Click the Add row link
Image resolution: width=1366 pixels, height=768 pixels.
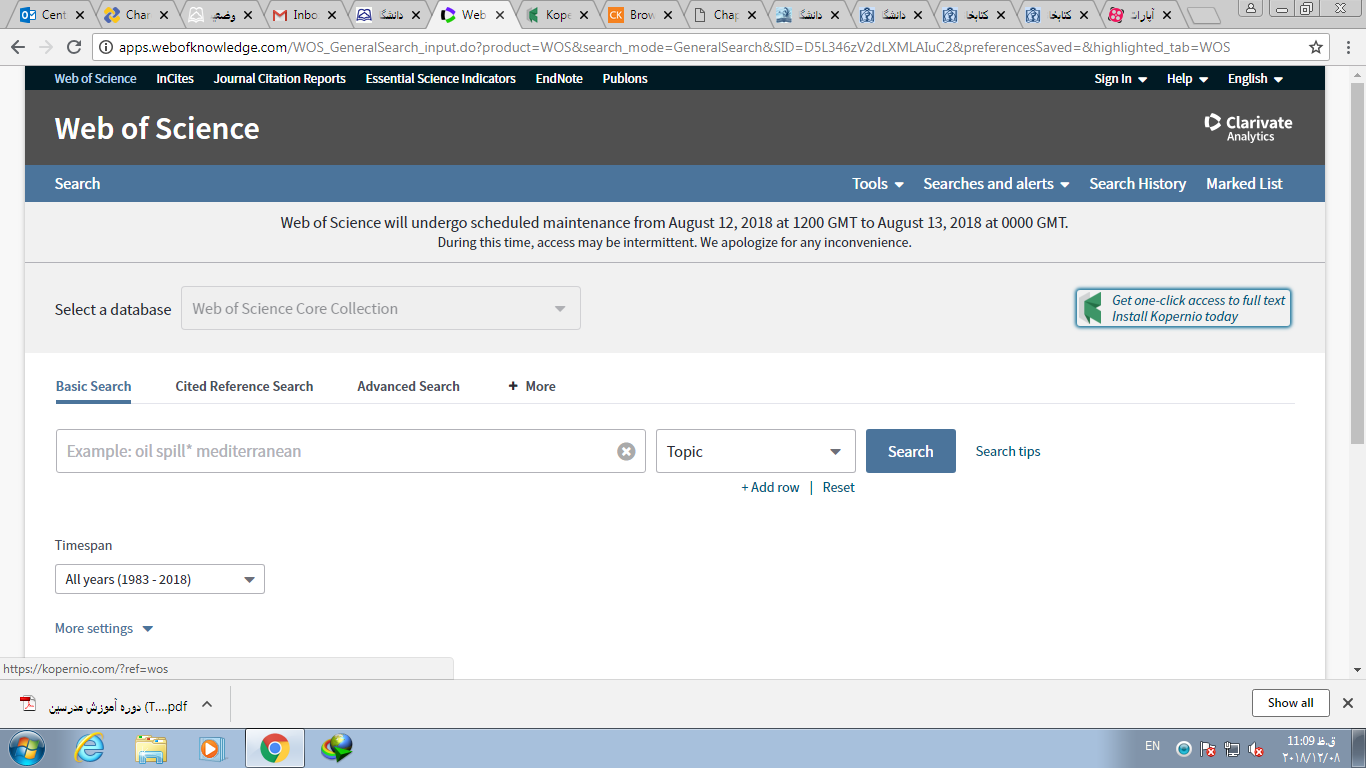tap(770, 487)
